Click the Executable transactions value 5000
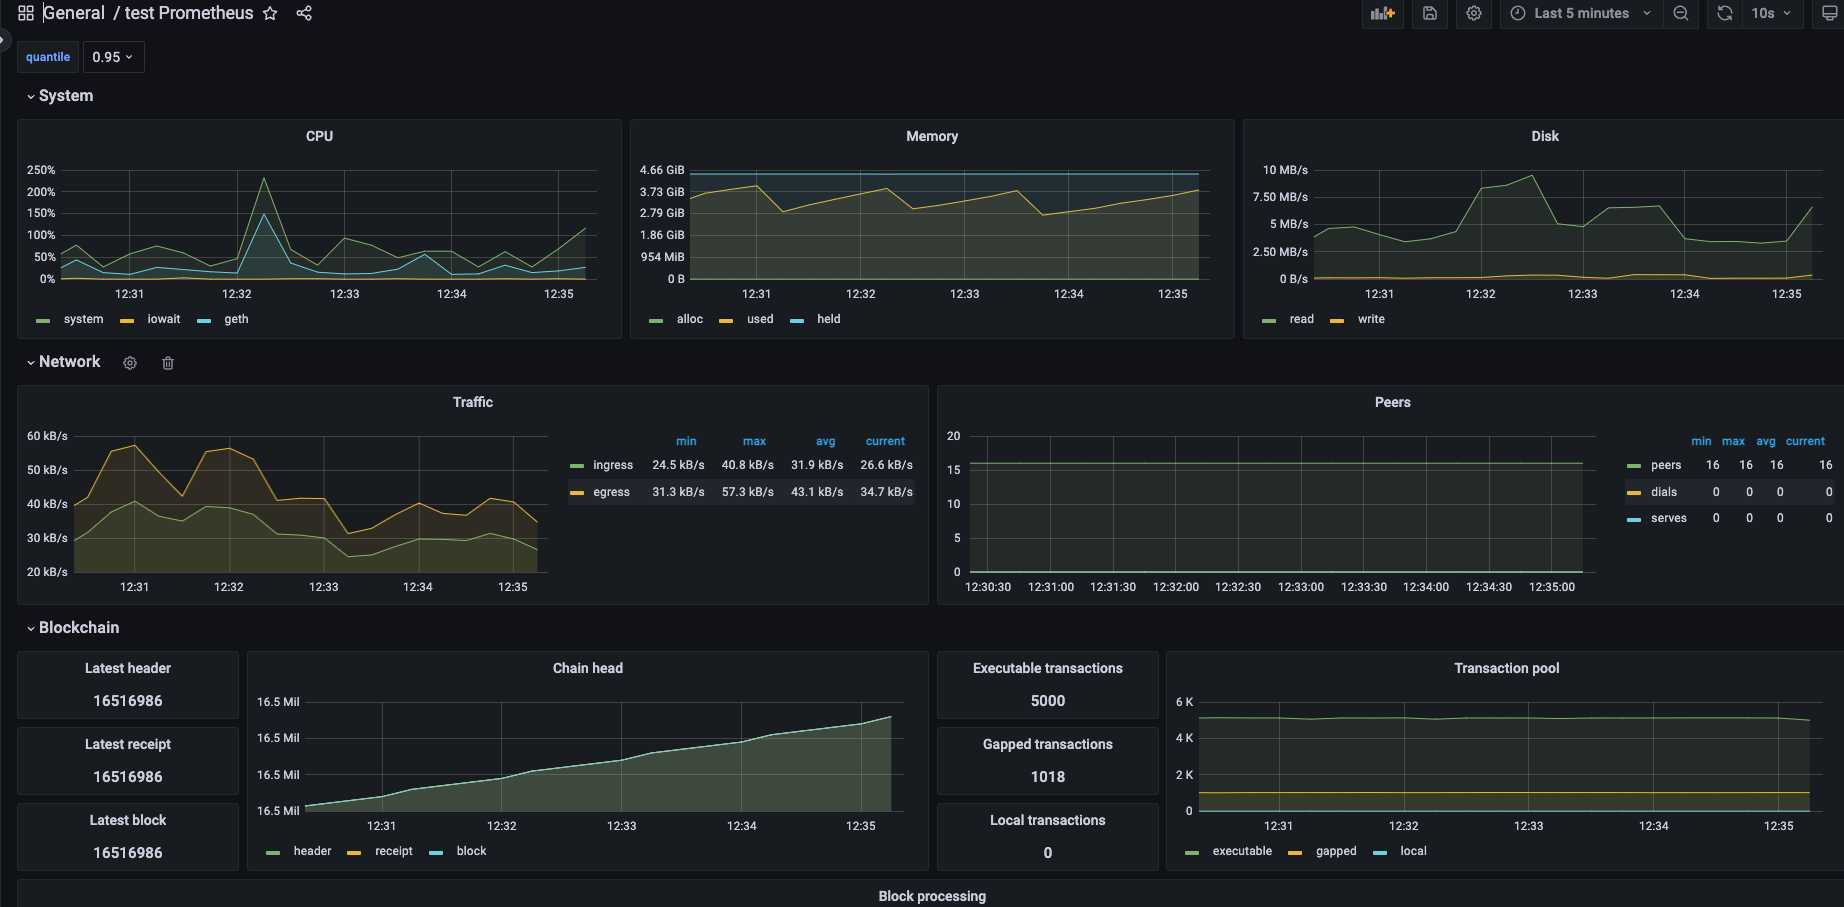This screenshot has height=907, width=1844. [1048, 701]
